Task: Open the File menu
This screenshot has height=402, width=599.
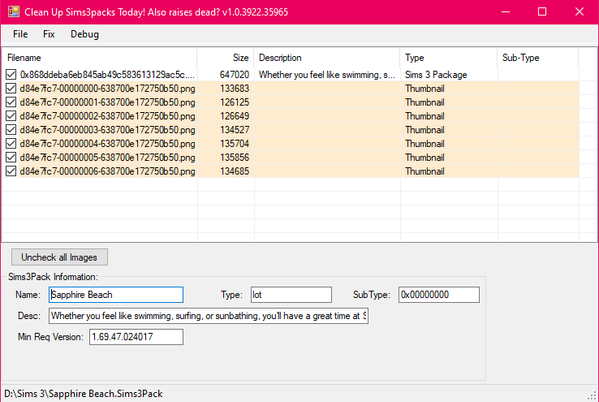Action: (20, 34)
